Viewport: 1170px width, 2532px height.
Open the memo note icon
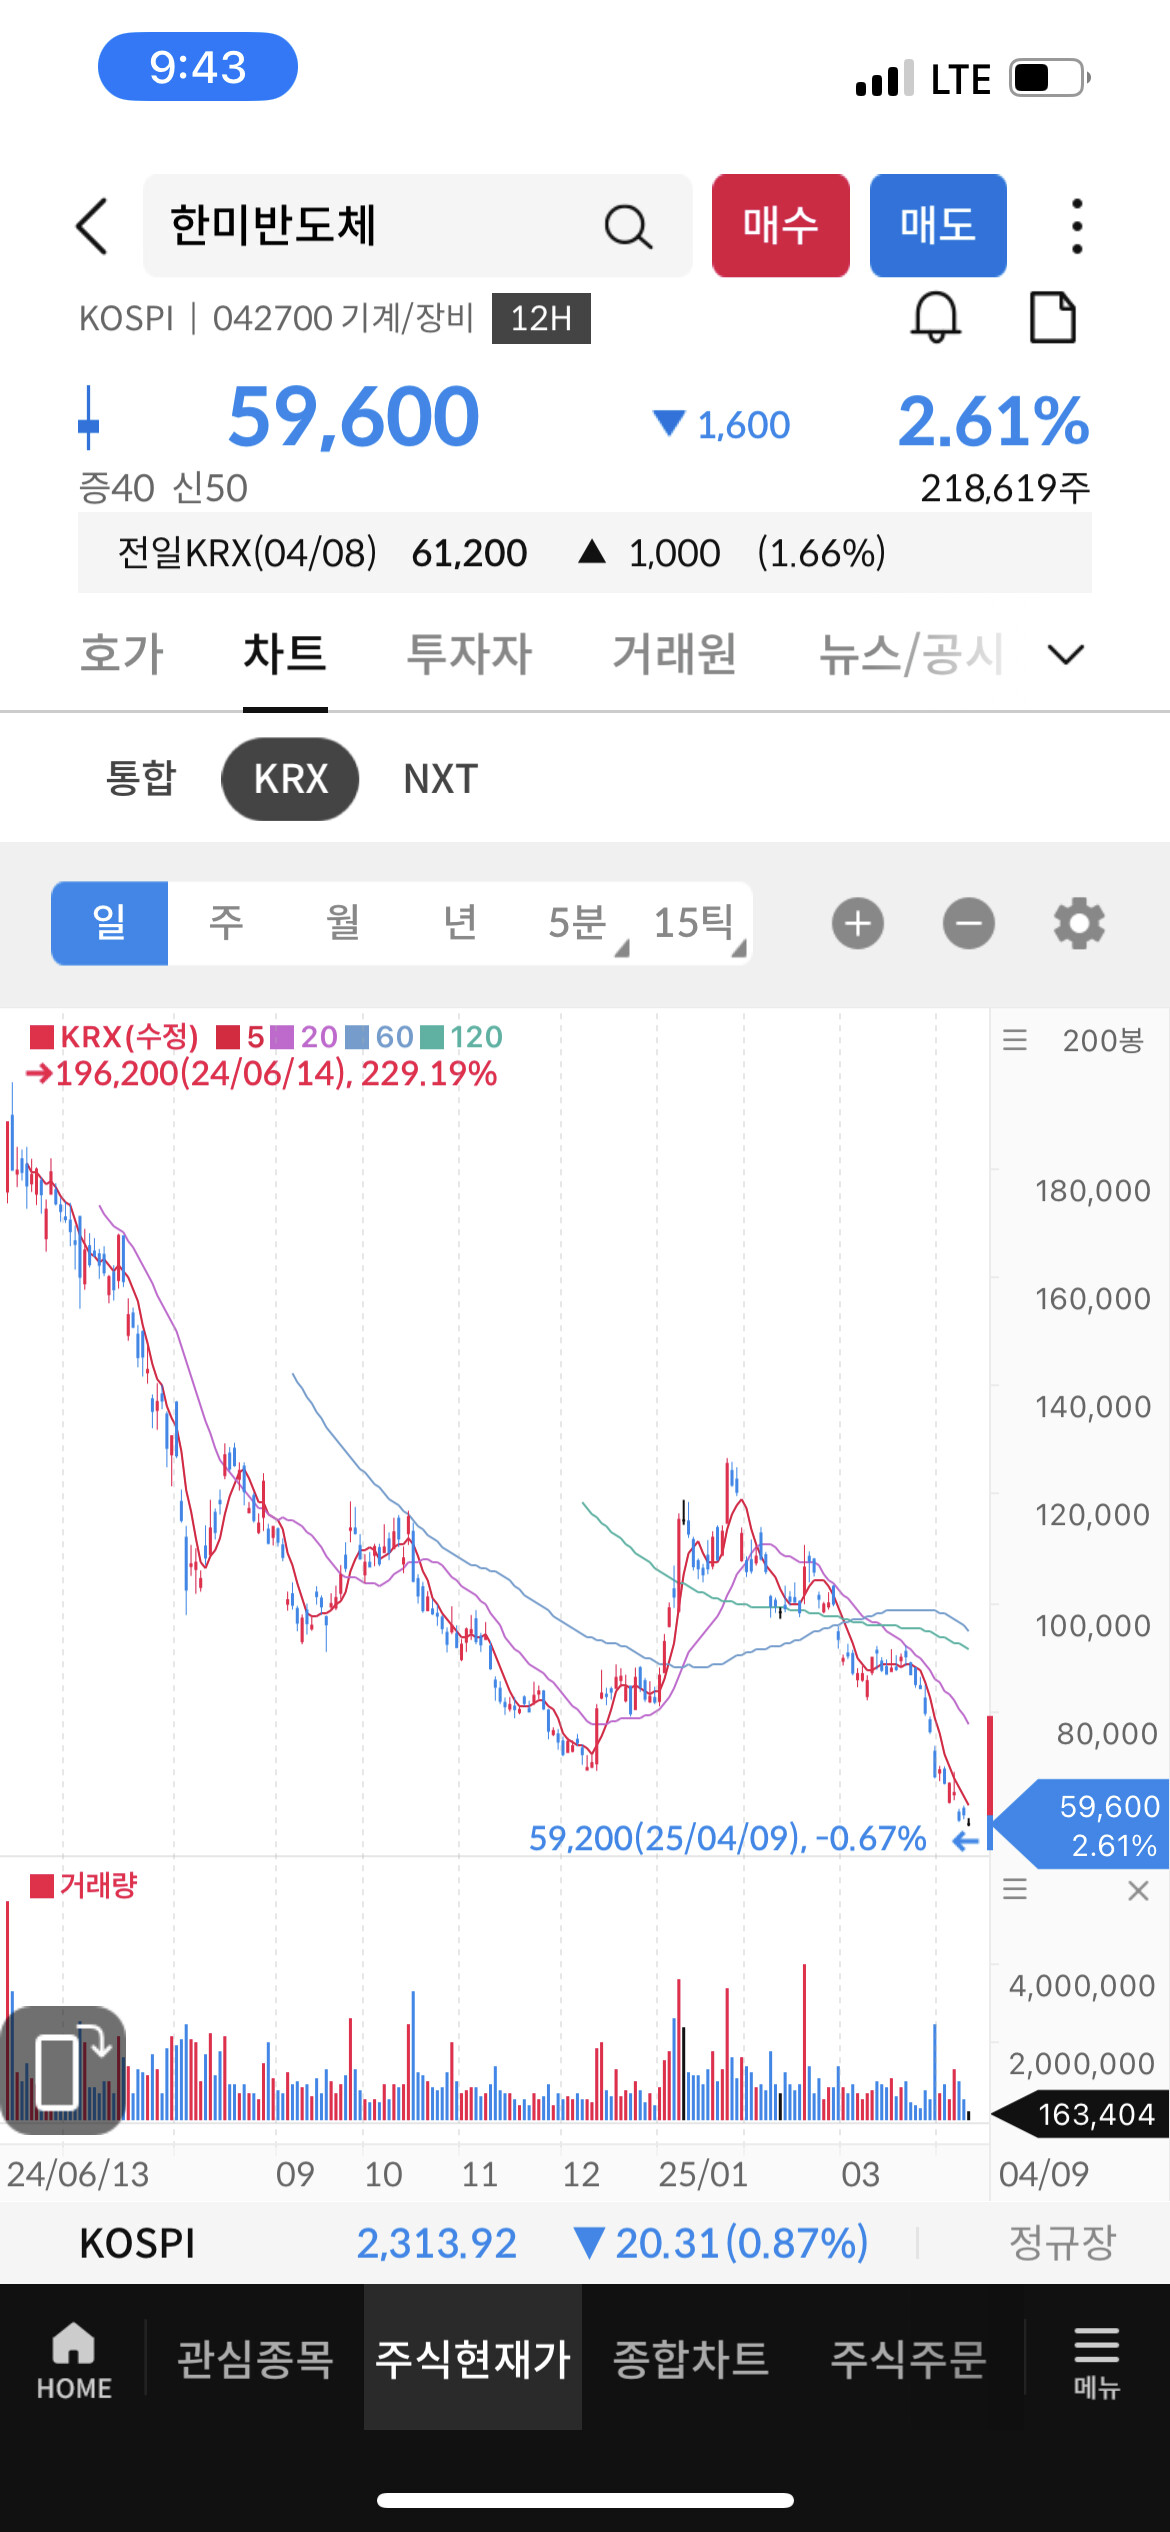click(1052, 318)
